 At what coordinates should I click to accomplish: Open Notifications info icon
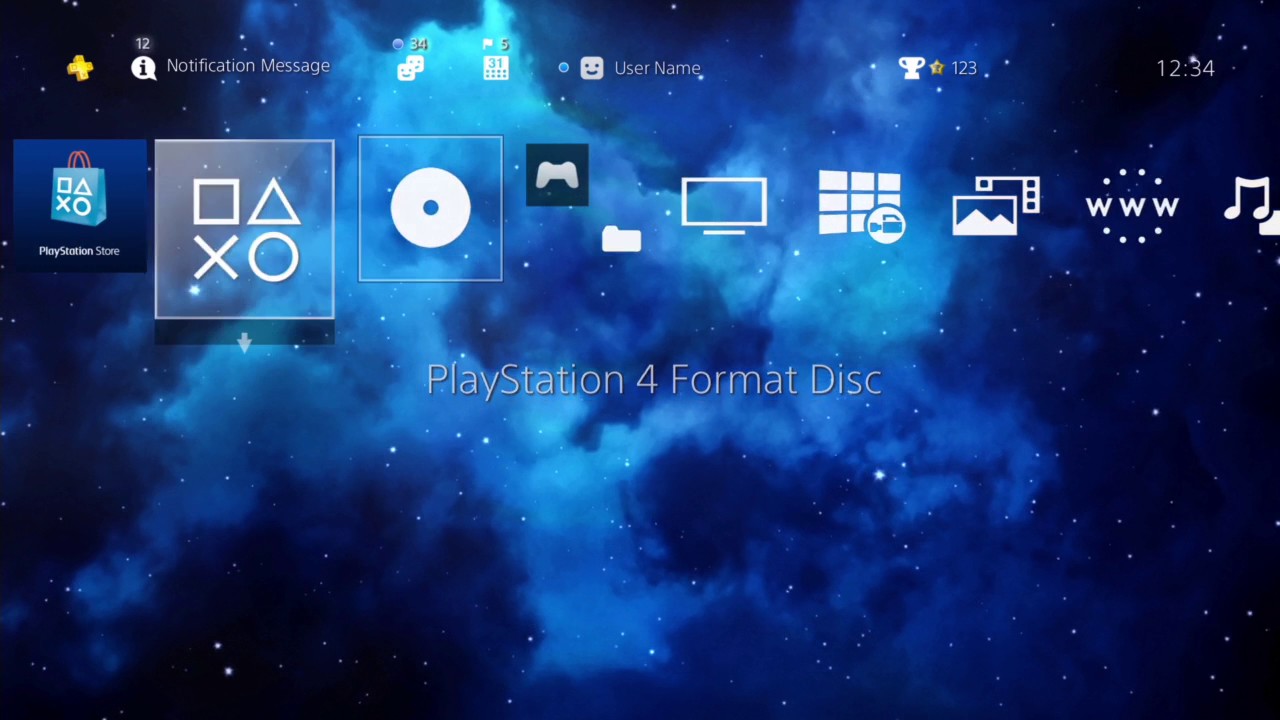(x=143, y=67)
